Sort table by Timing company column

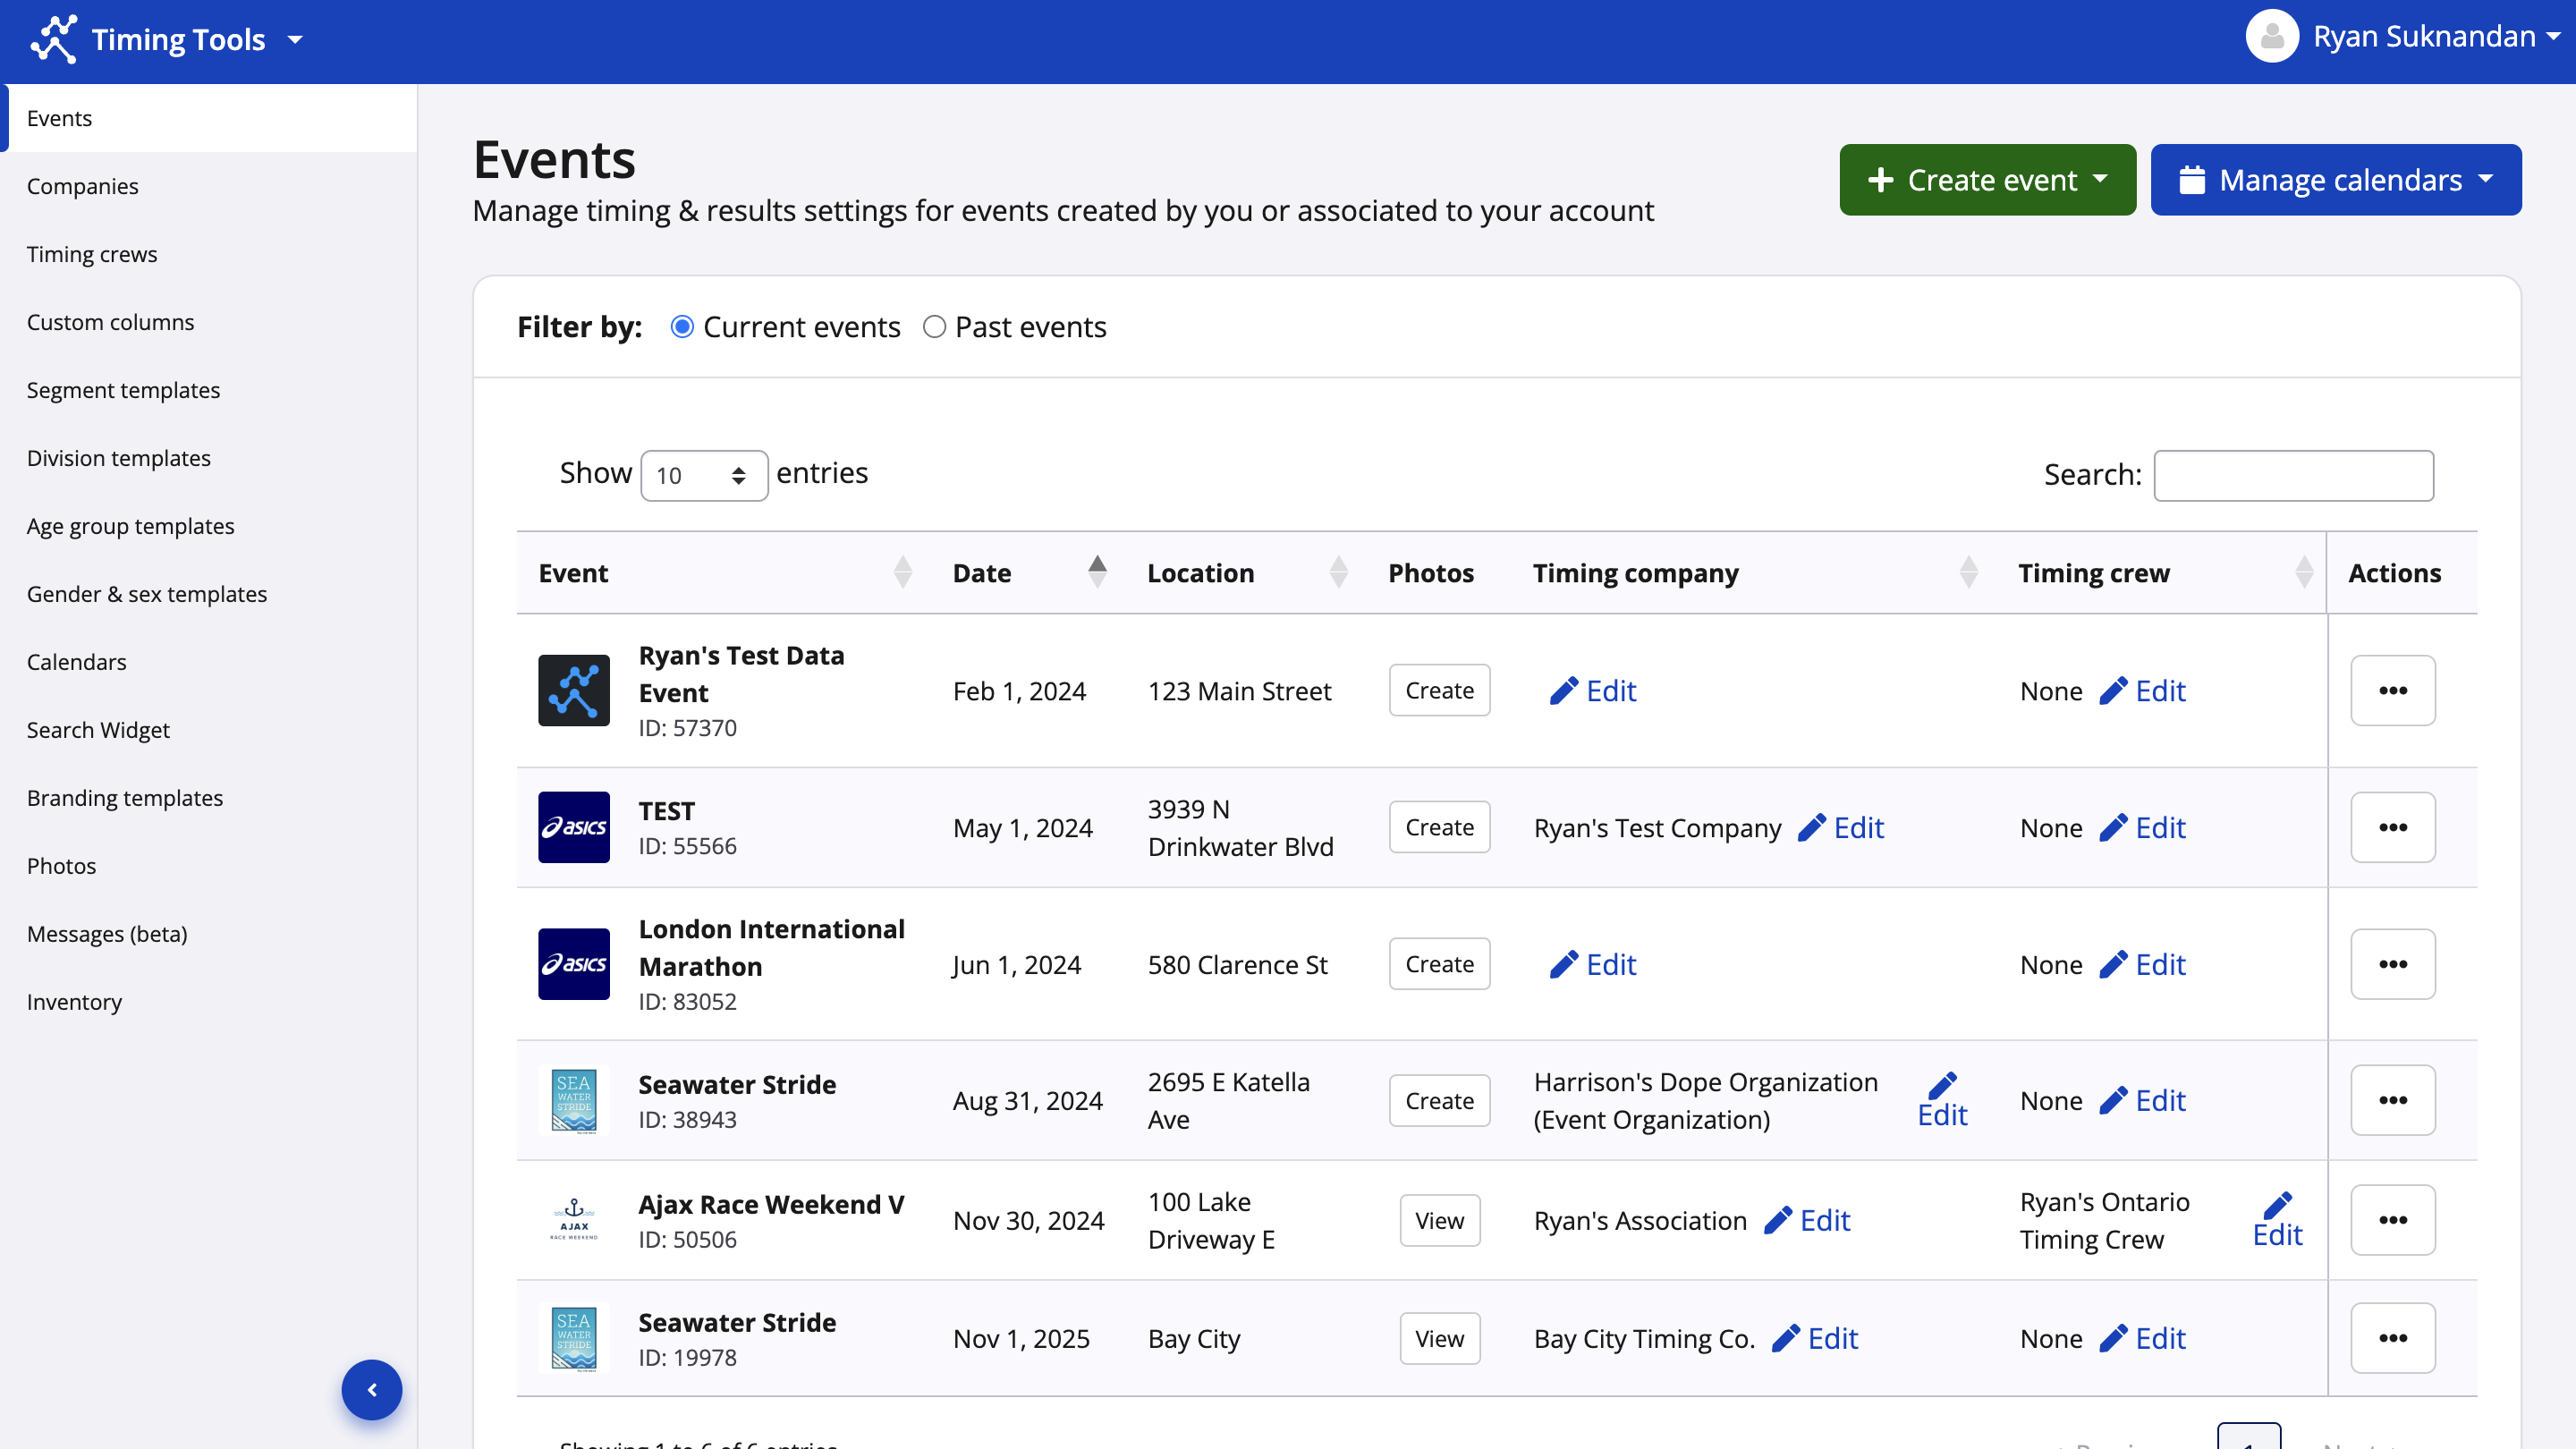(1968, 572)
